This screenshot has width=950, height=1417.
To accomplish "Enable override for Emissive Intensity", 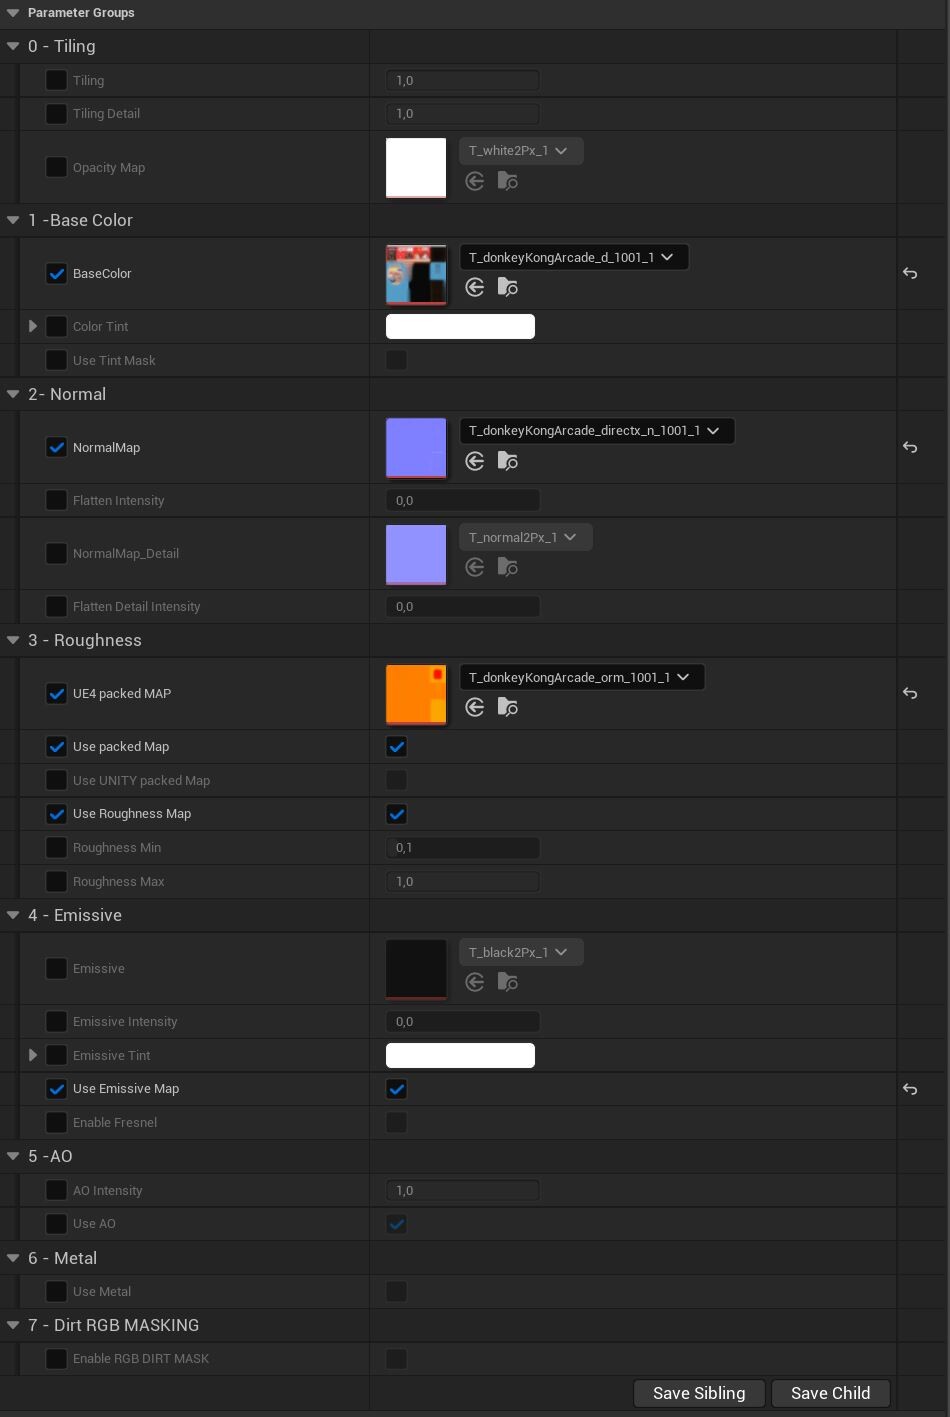I will 57,1021.
